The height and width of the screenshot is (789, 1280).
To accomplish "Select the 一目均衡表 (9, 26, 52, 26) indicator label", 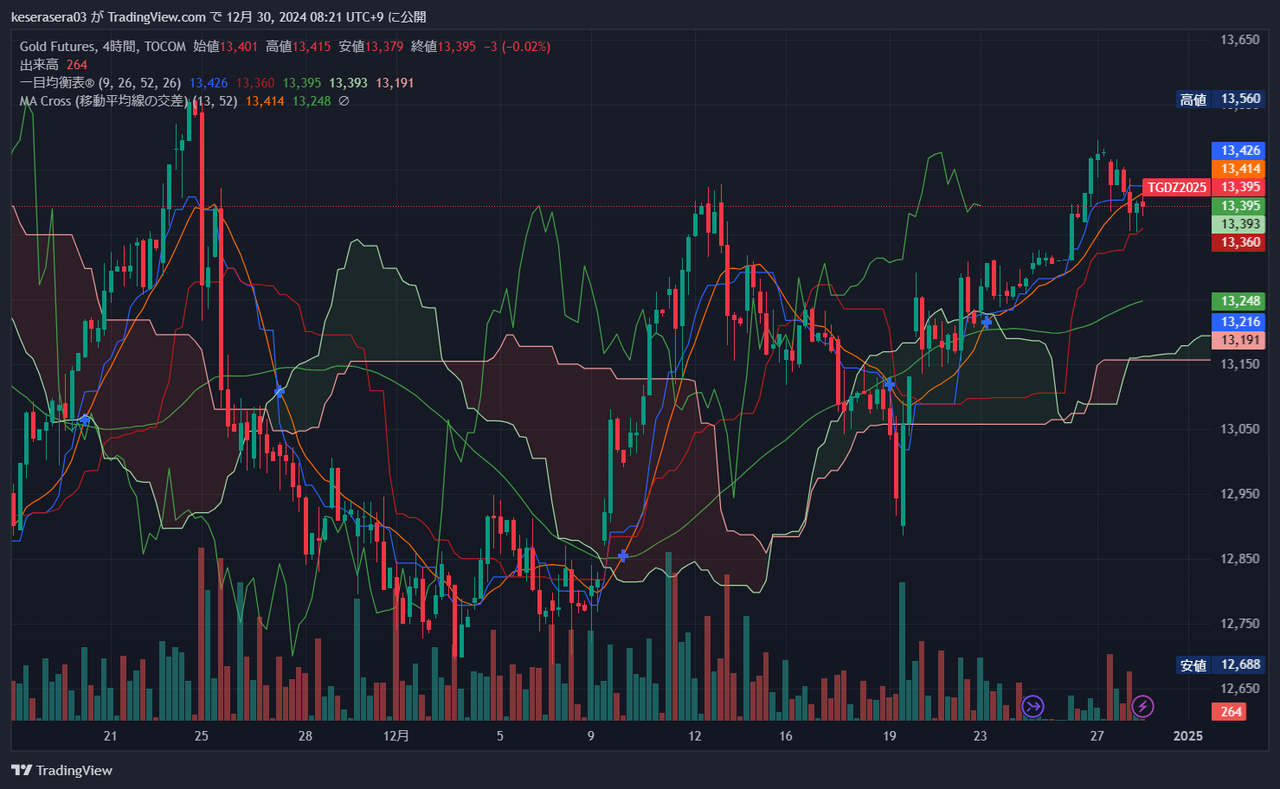I will [100, 83].
